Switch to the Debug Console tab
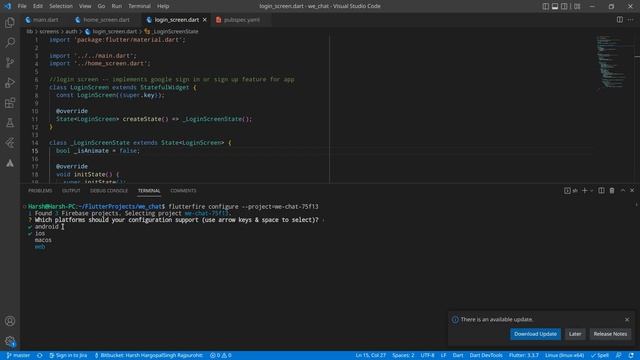640x360 pixels. coord(109,191)
